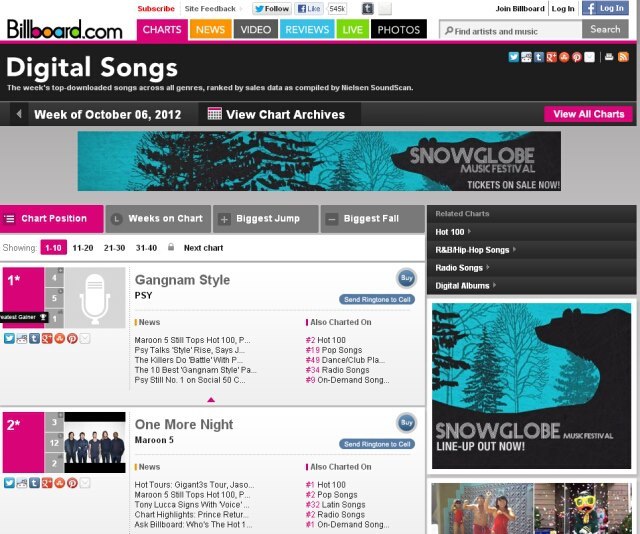The image size is (640, 534).
Task: Click the View All Charts button
Action: [589, 114]
